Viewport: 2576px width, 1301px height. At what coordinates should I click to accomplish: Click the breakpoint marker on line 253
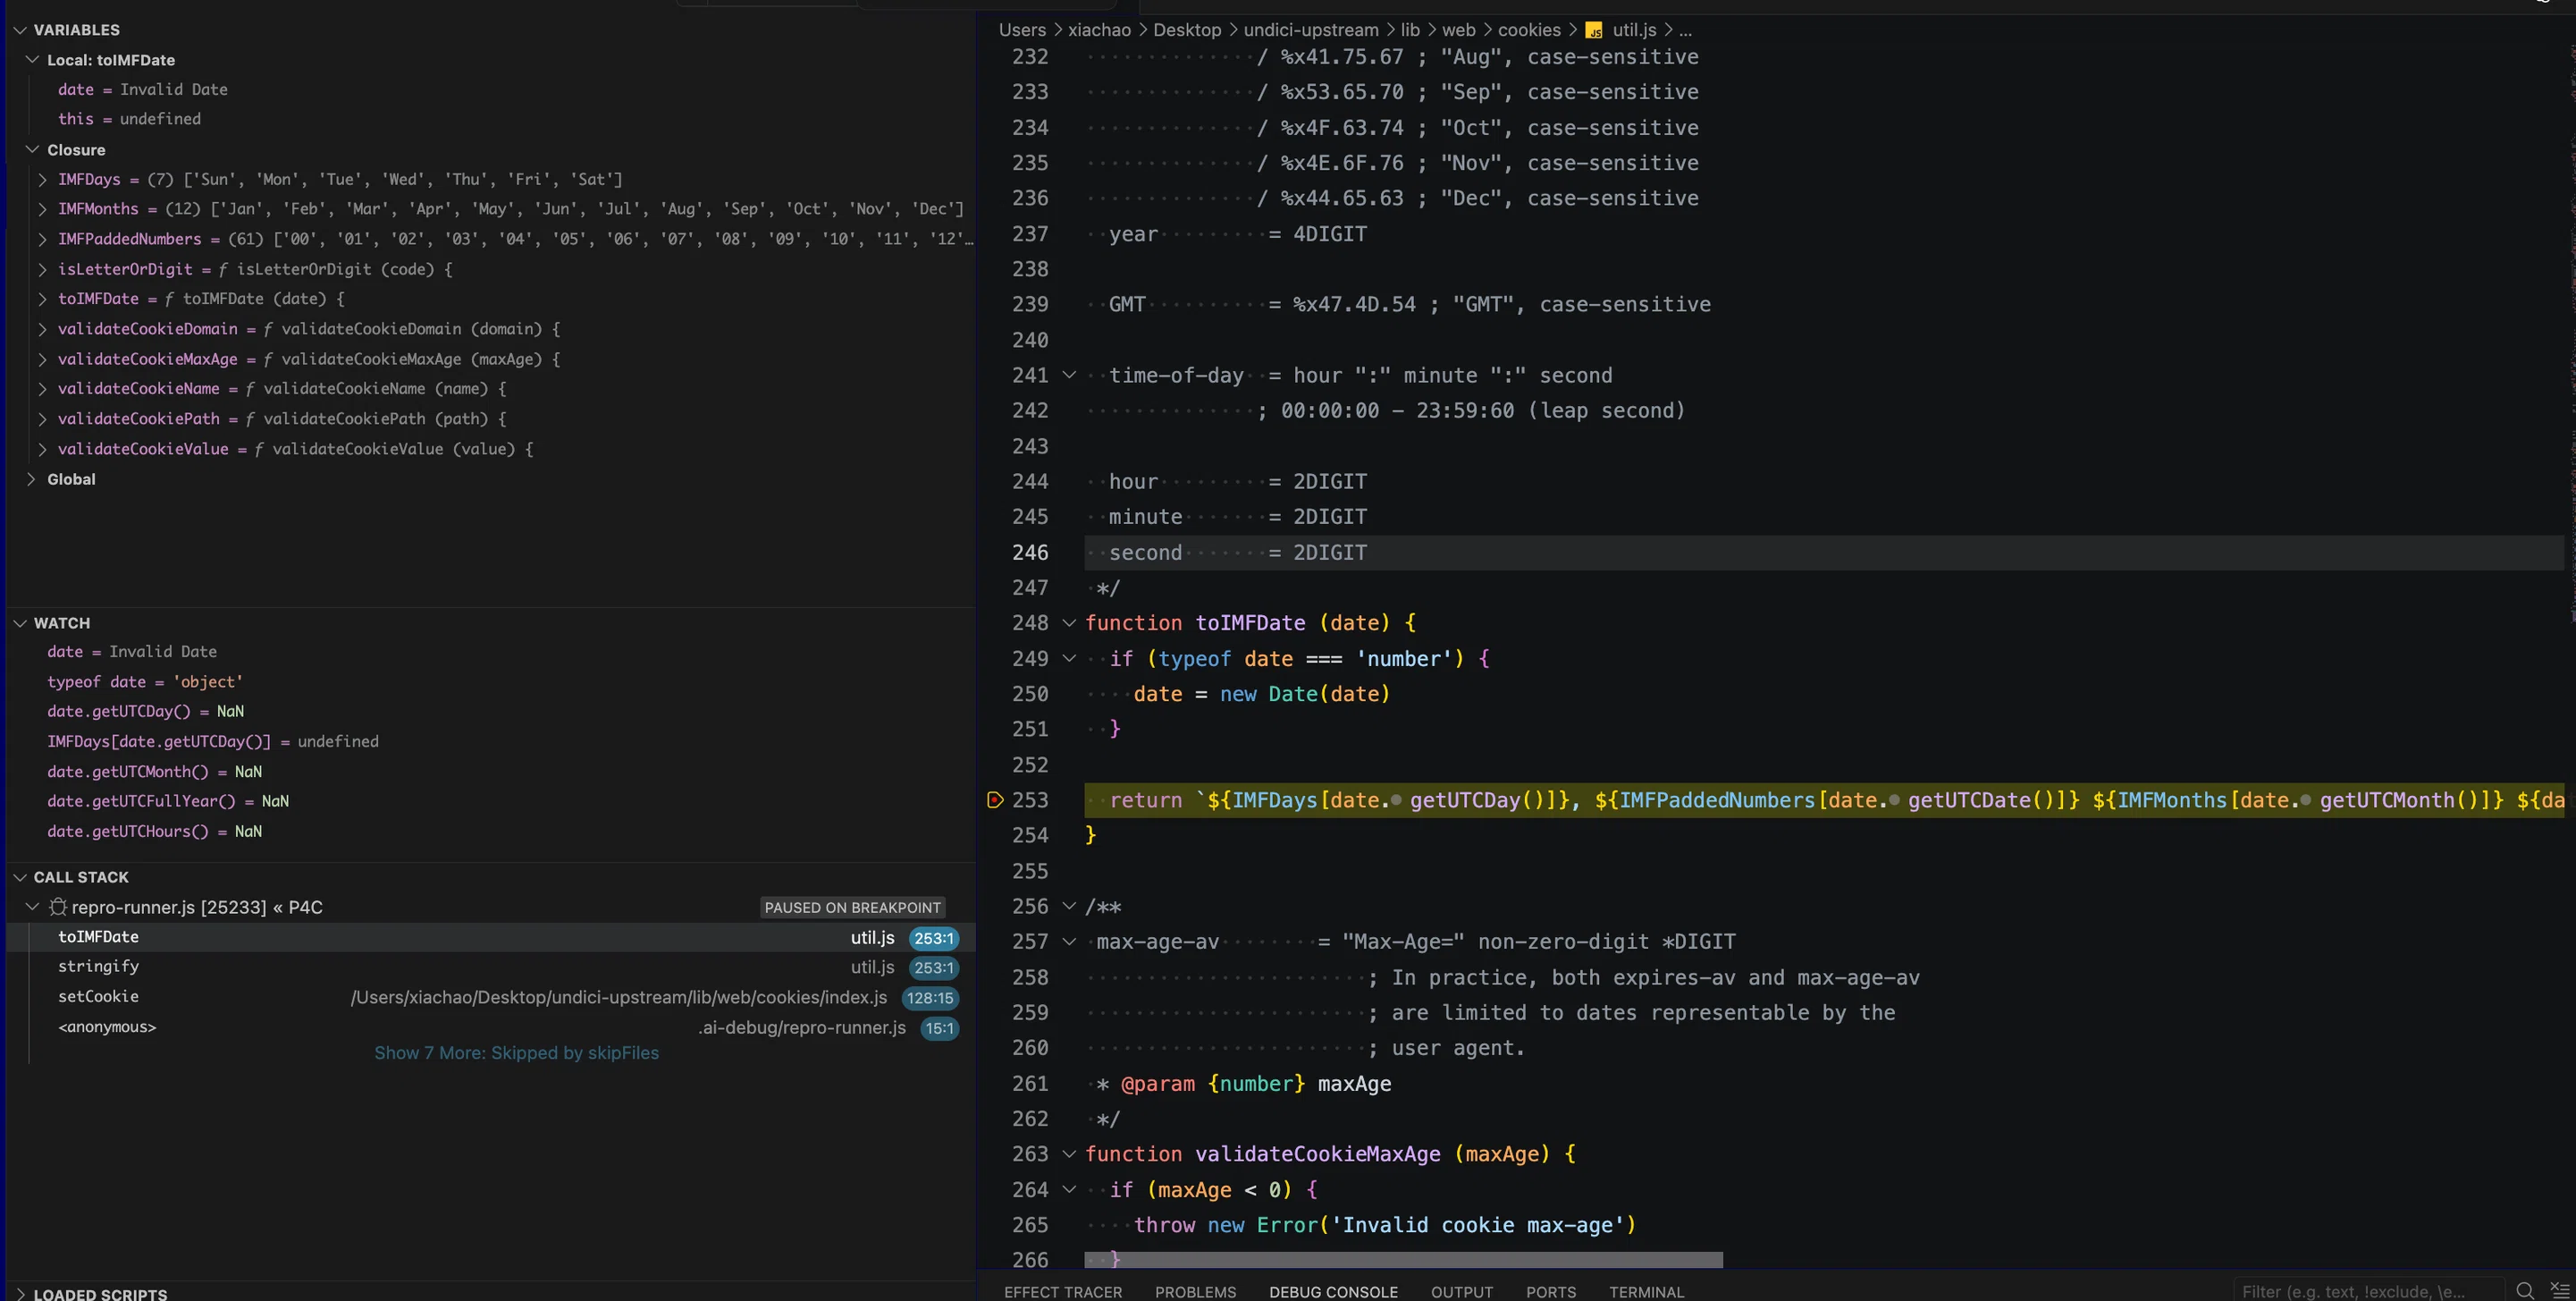point(994,799)
